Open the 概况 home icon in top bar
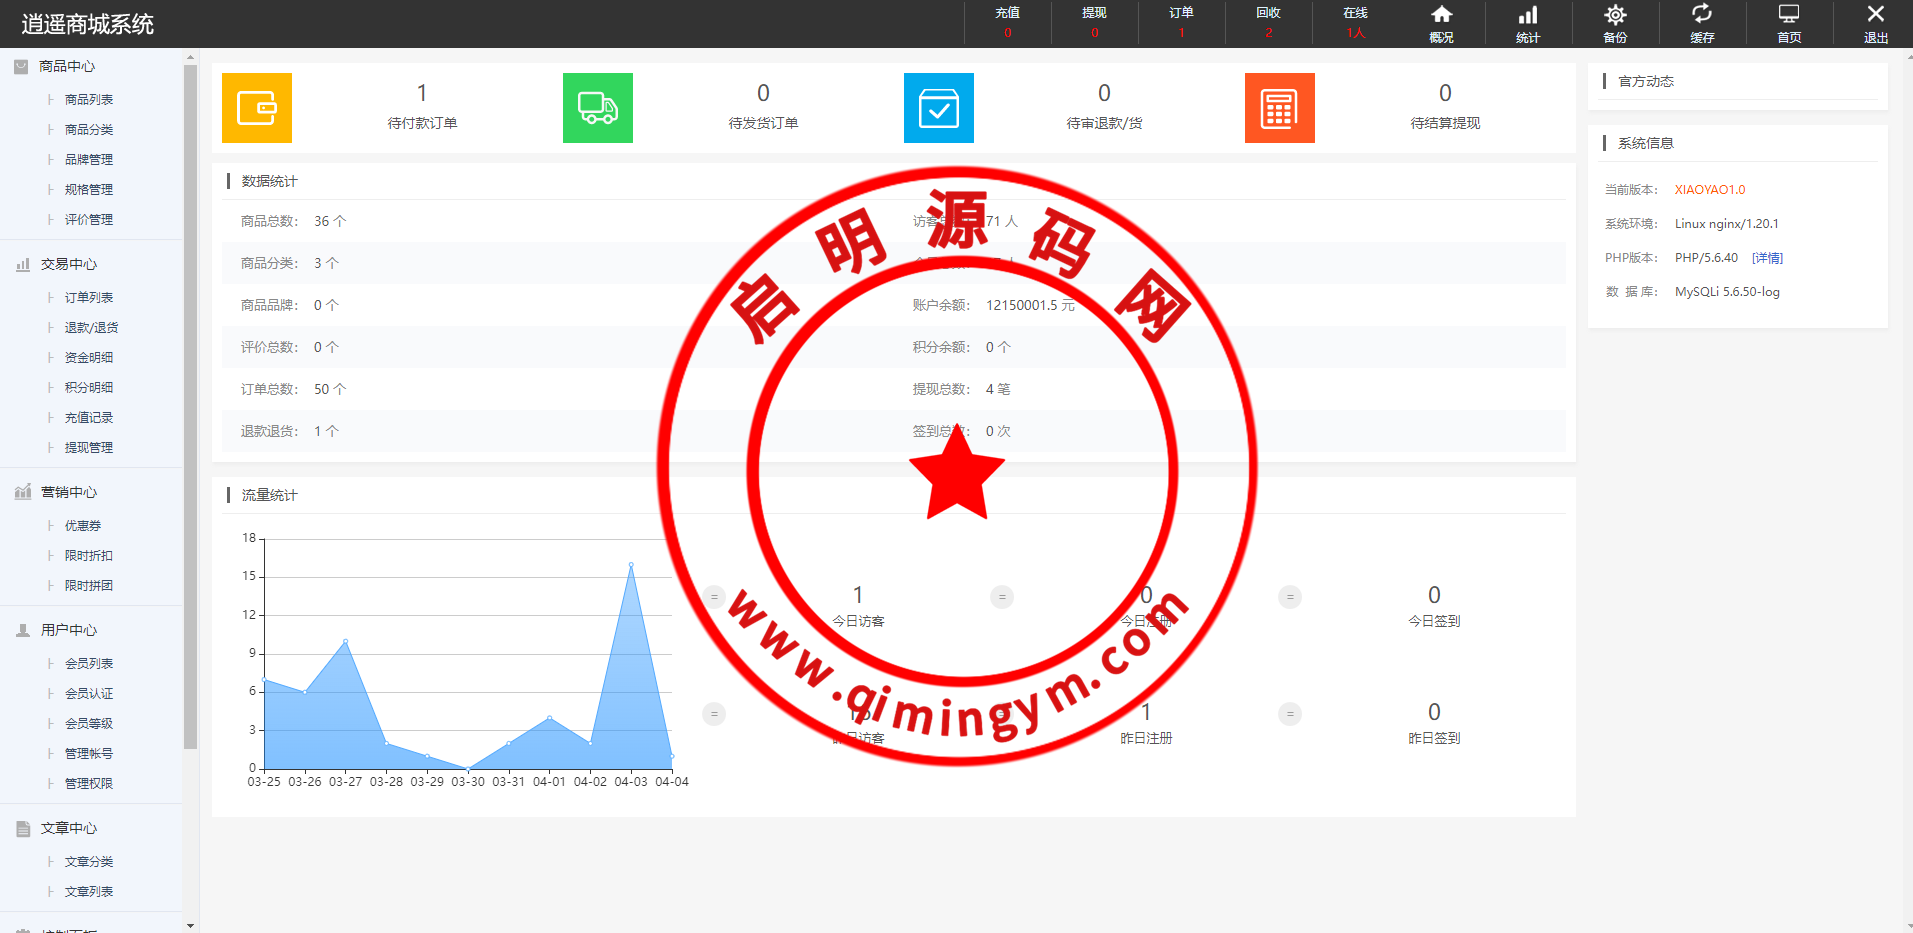 [x=1441, y=23]
